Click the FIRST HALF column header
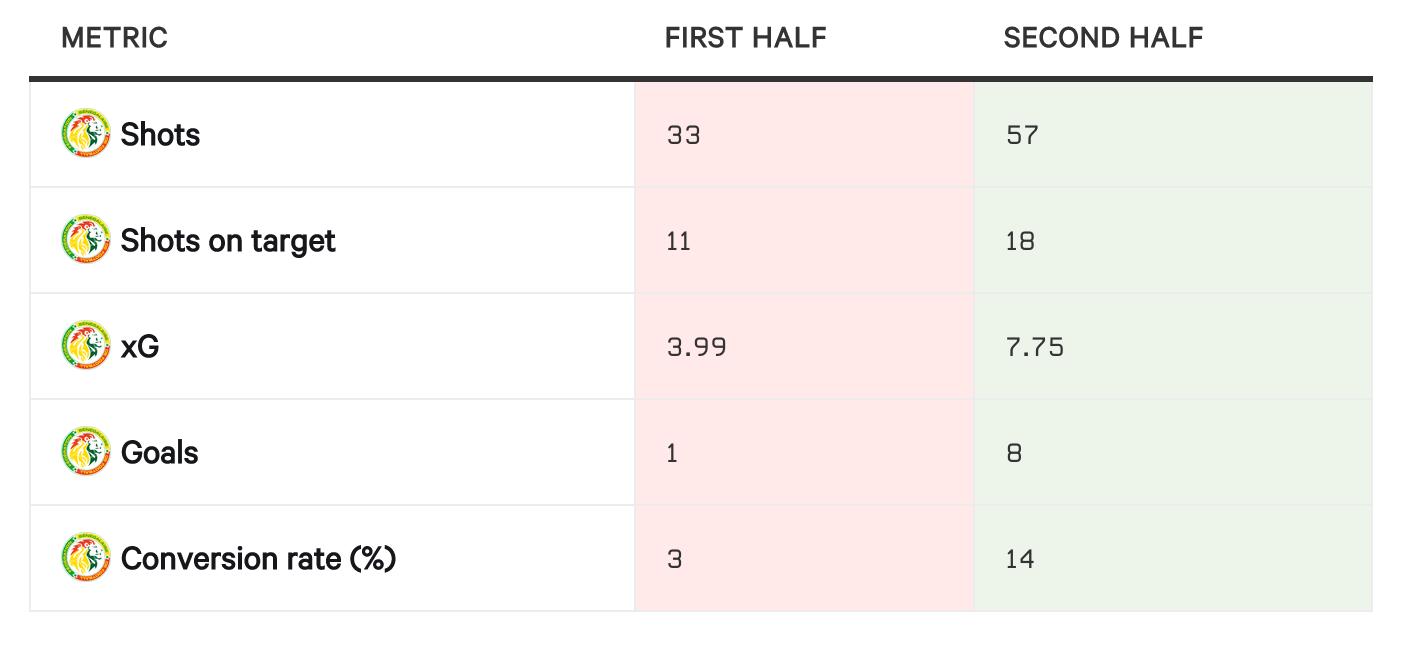Screen dimensions: 1412x650 745,38
